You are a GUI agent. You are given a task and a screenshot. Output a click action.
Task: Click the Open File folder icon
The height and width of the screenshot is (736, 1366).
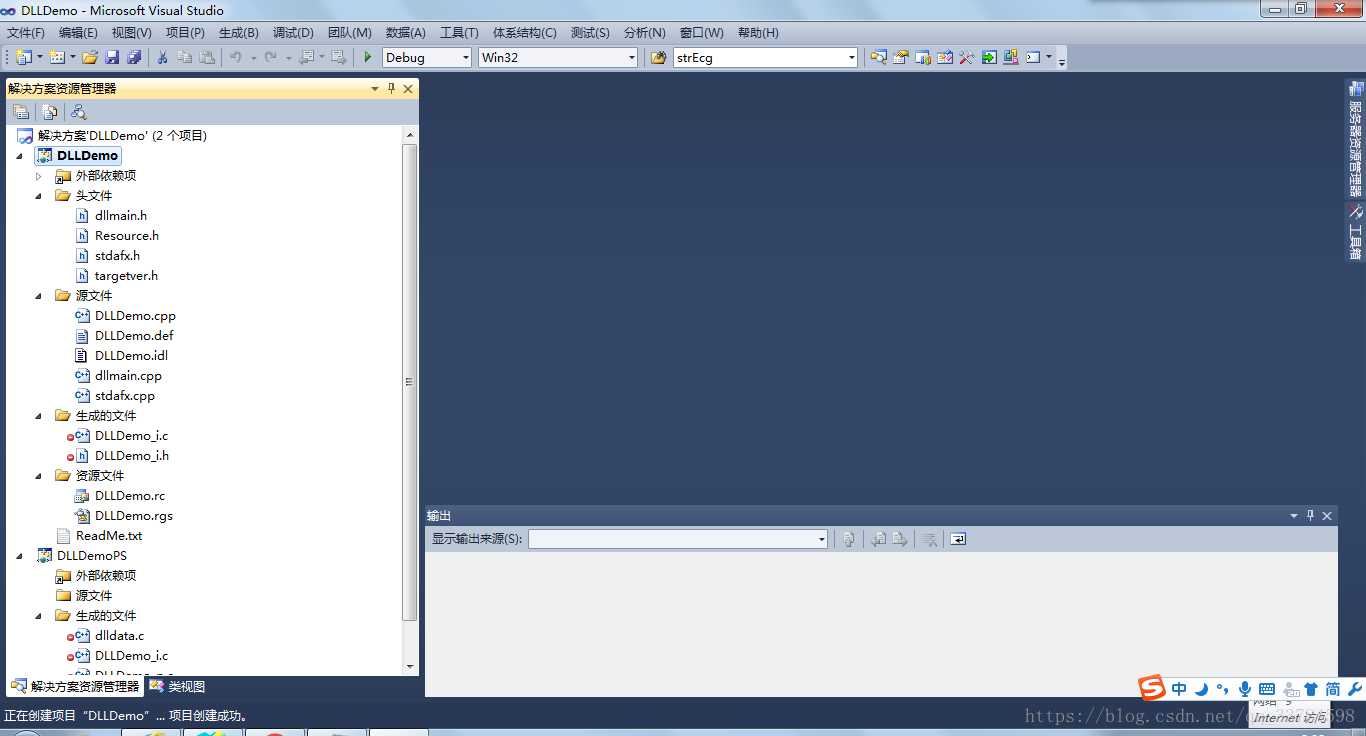pos(90,57)
